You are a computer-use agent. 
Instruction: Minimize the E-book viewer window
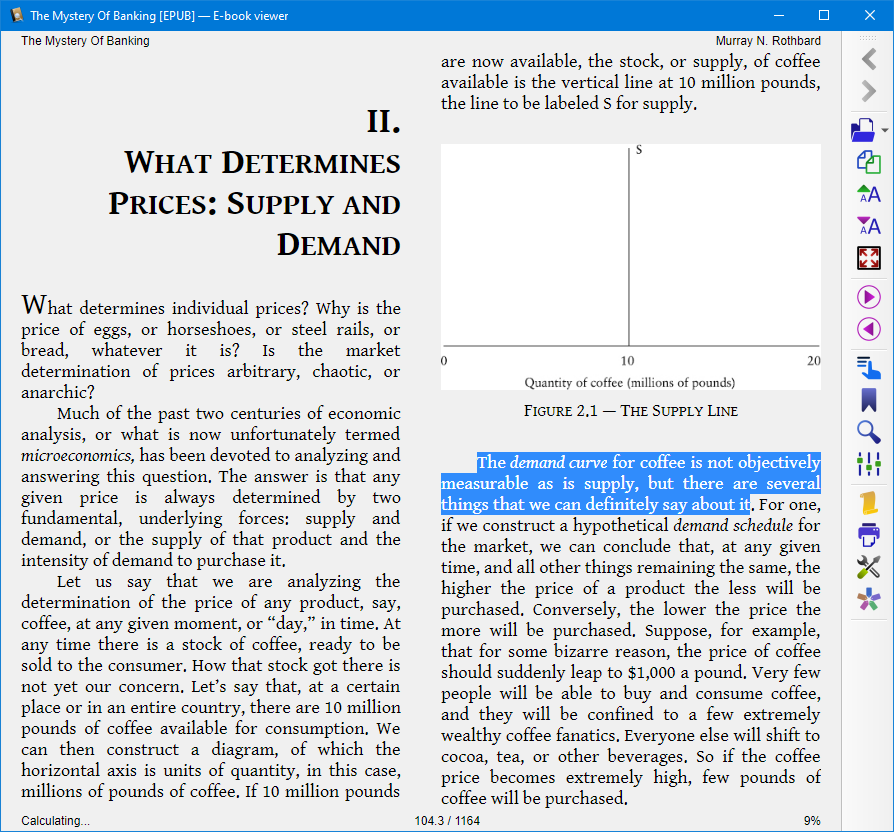[x=779, y=15]
